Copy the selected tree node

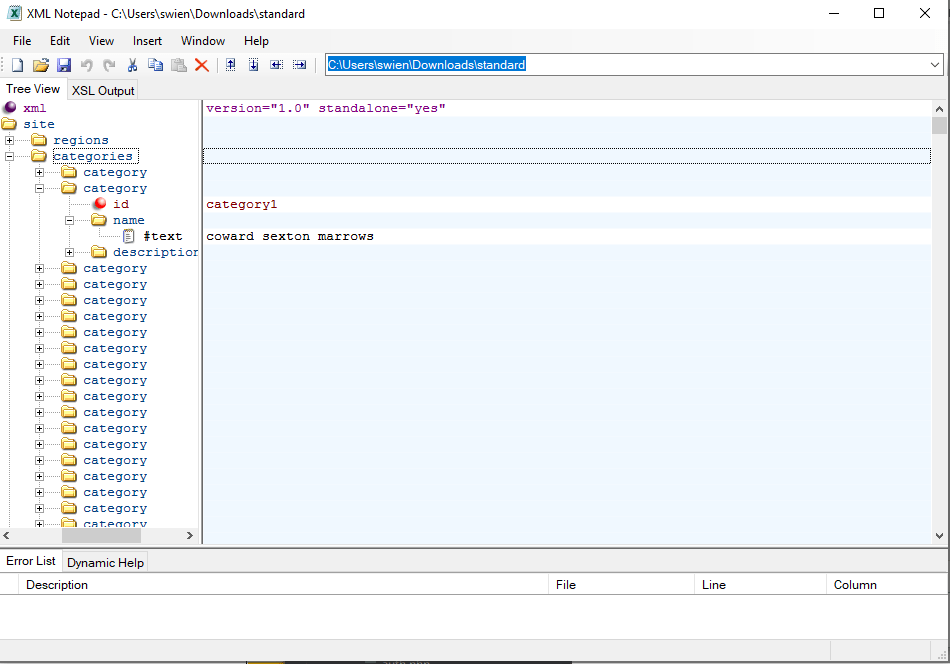pos(155,64)
